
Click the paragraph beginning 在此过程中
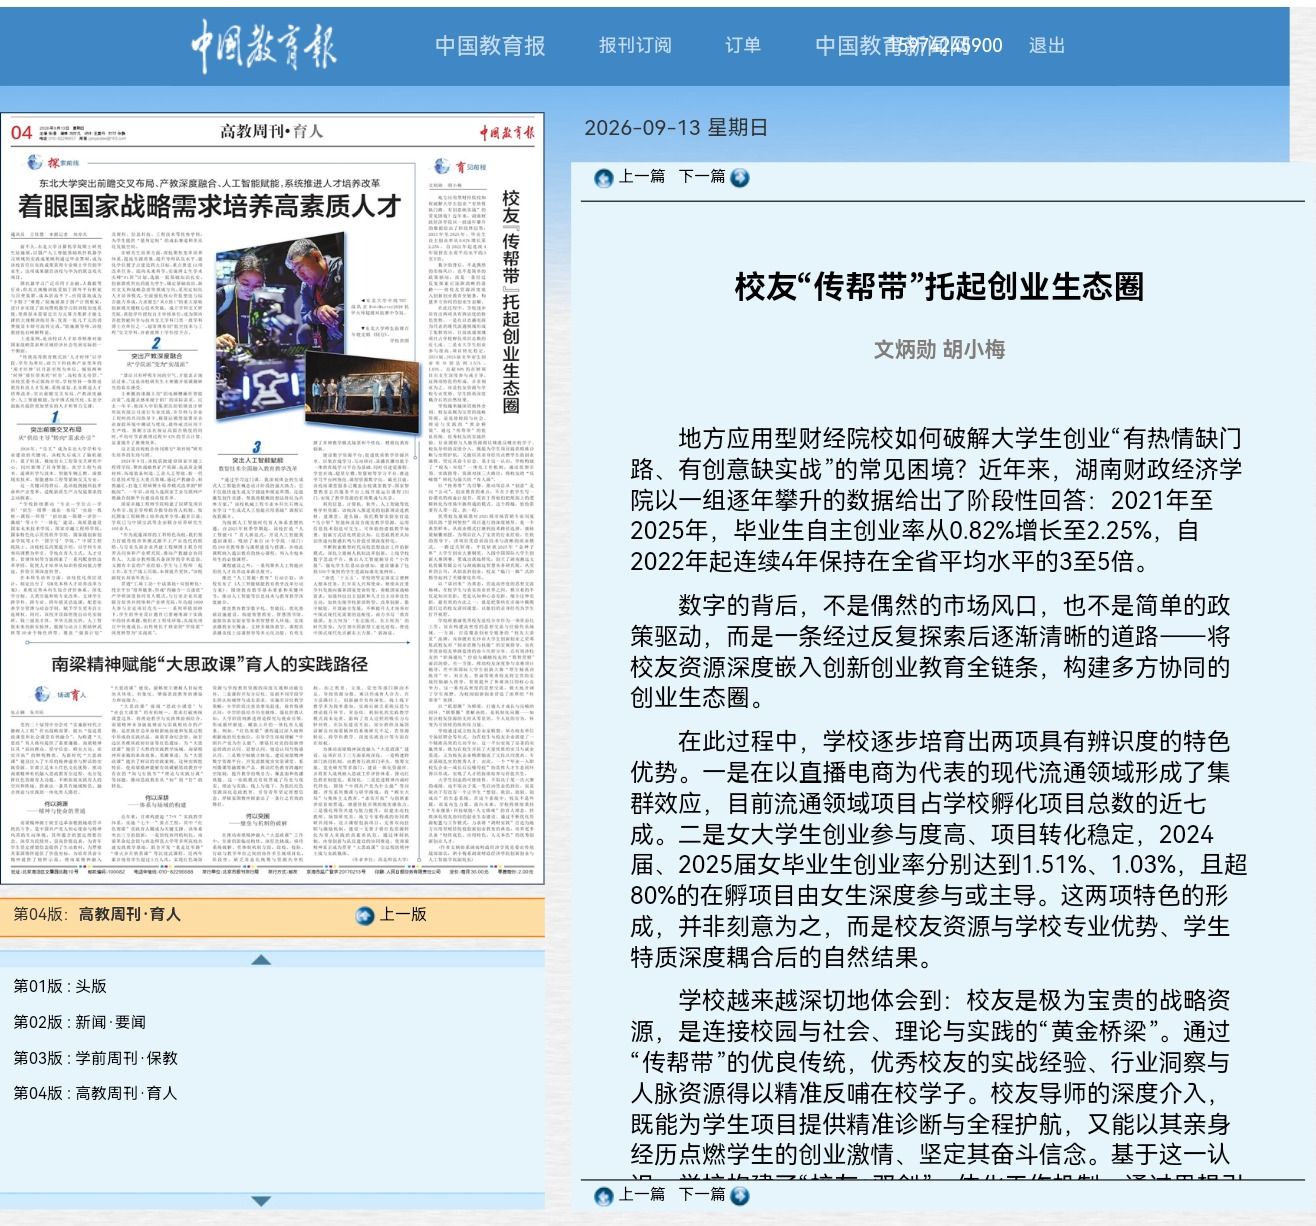939,850
